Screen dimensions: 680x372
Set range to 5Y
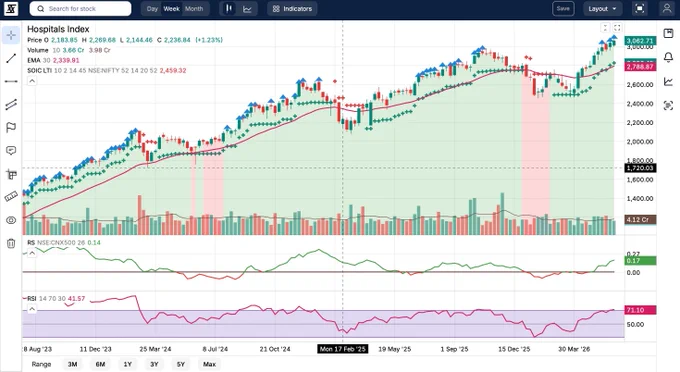coord(181,364)
